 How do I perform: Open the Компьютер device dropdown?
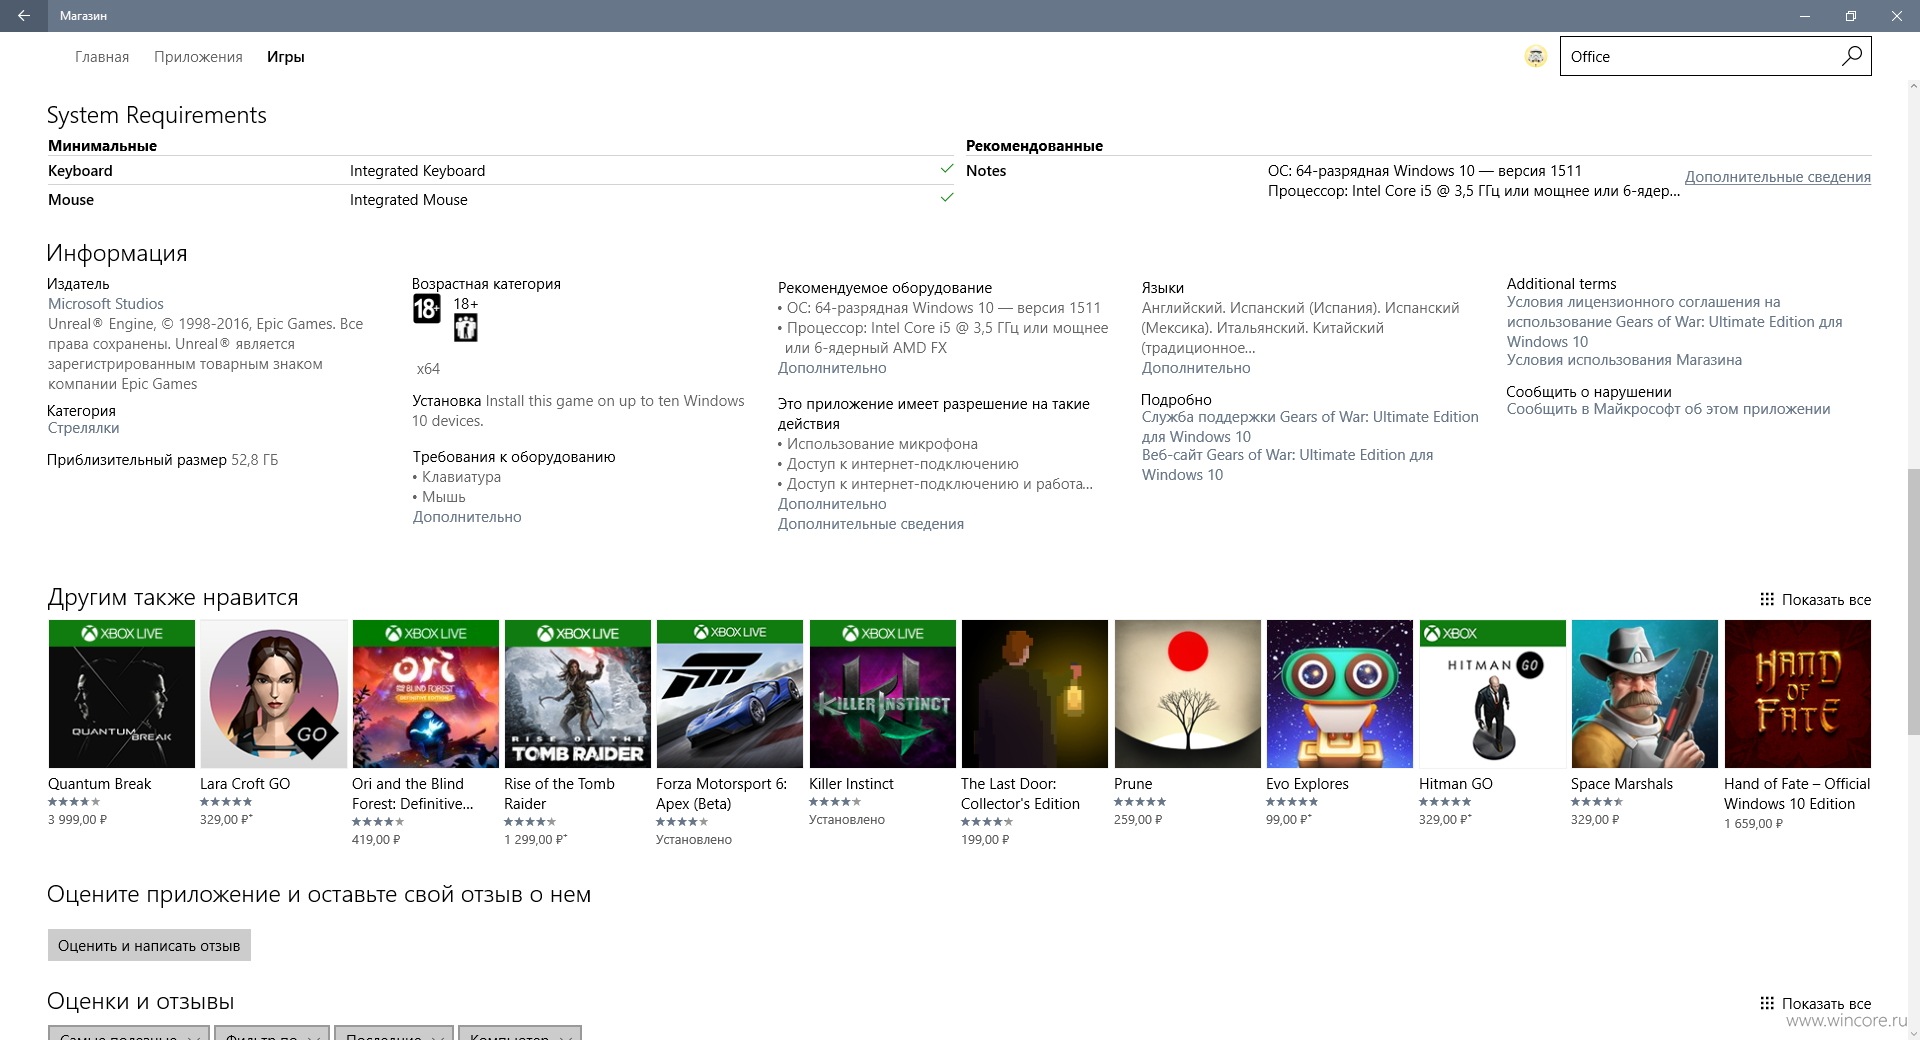click(x=519, y=1033)
